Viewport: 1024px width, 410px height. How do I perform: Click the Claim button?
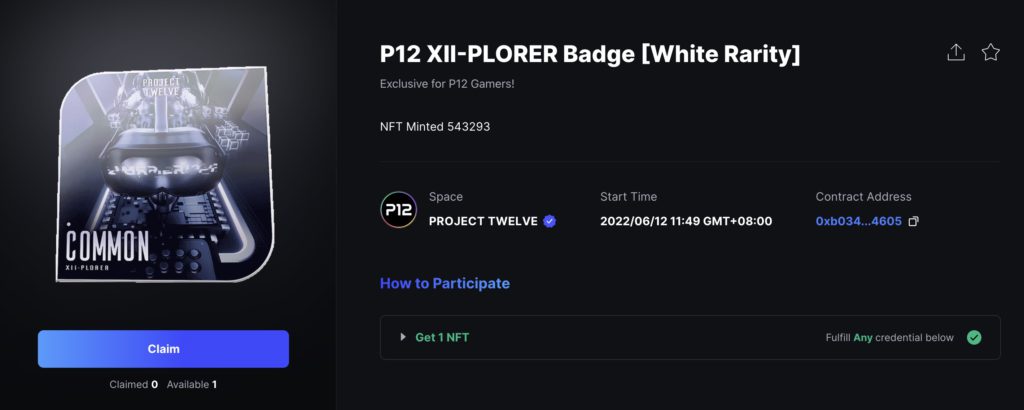(x=163, y=349)
